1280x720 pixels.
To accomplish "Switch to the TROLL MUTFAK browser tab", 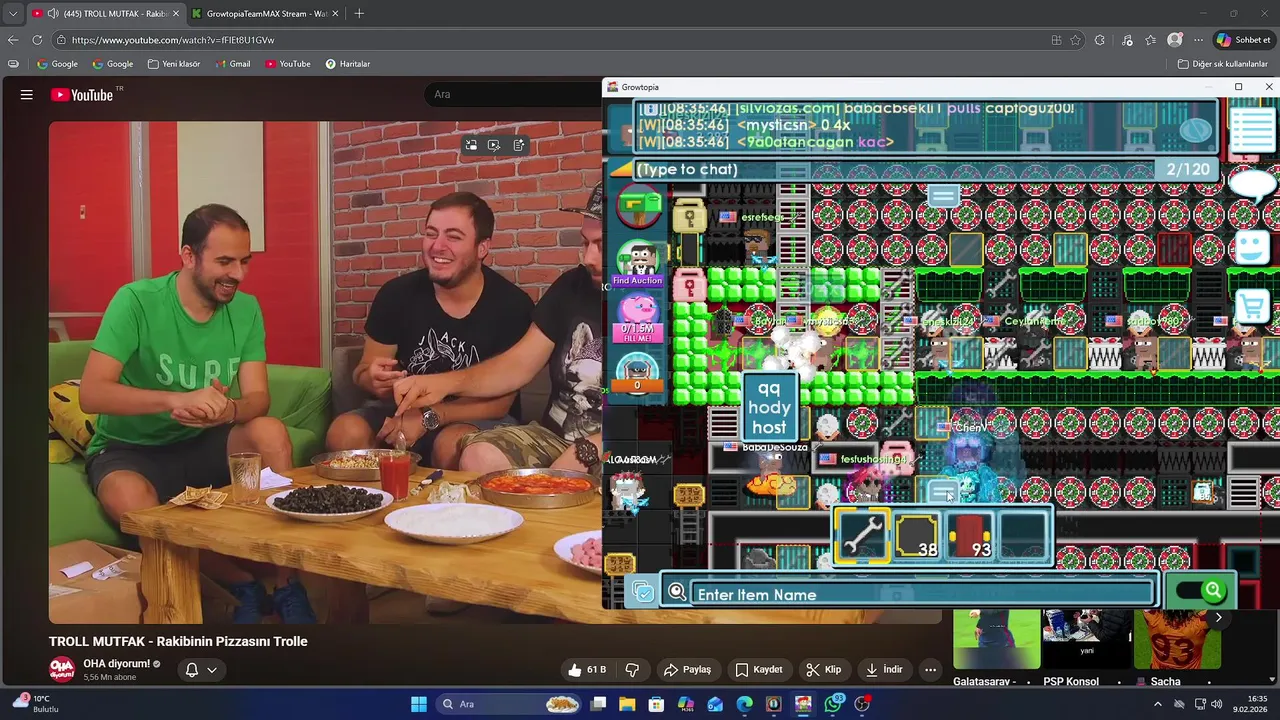I will point(105,14).
